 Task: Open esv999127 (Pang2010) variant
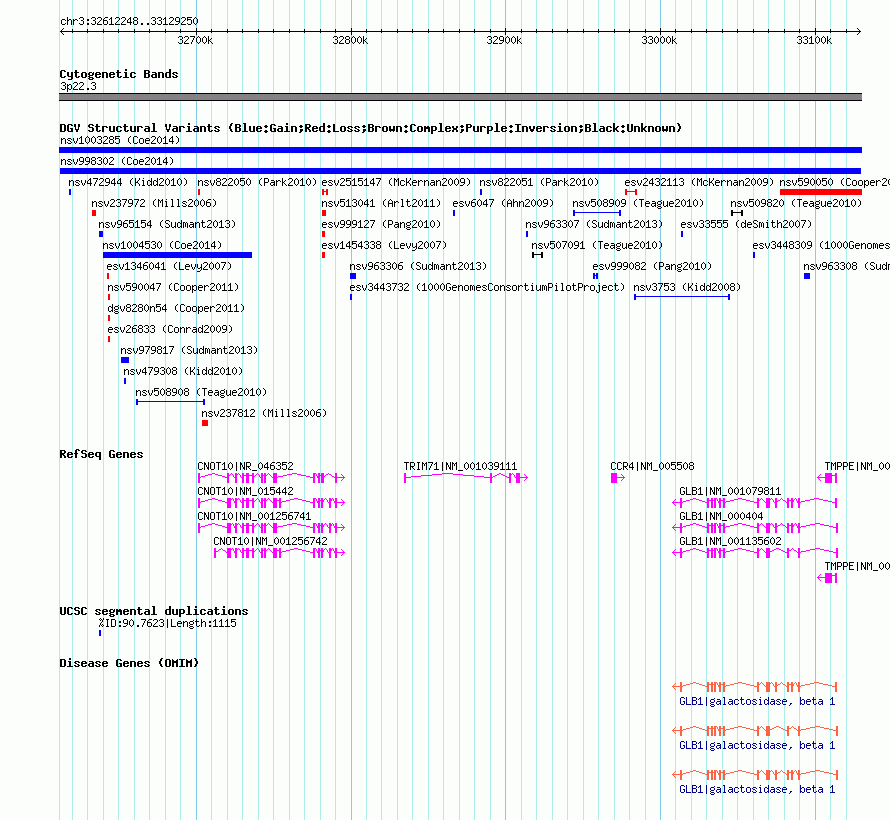pos(381,224)
